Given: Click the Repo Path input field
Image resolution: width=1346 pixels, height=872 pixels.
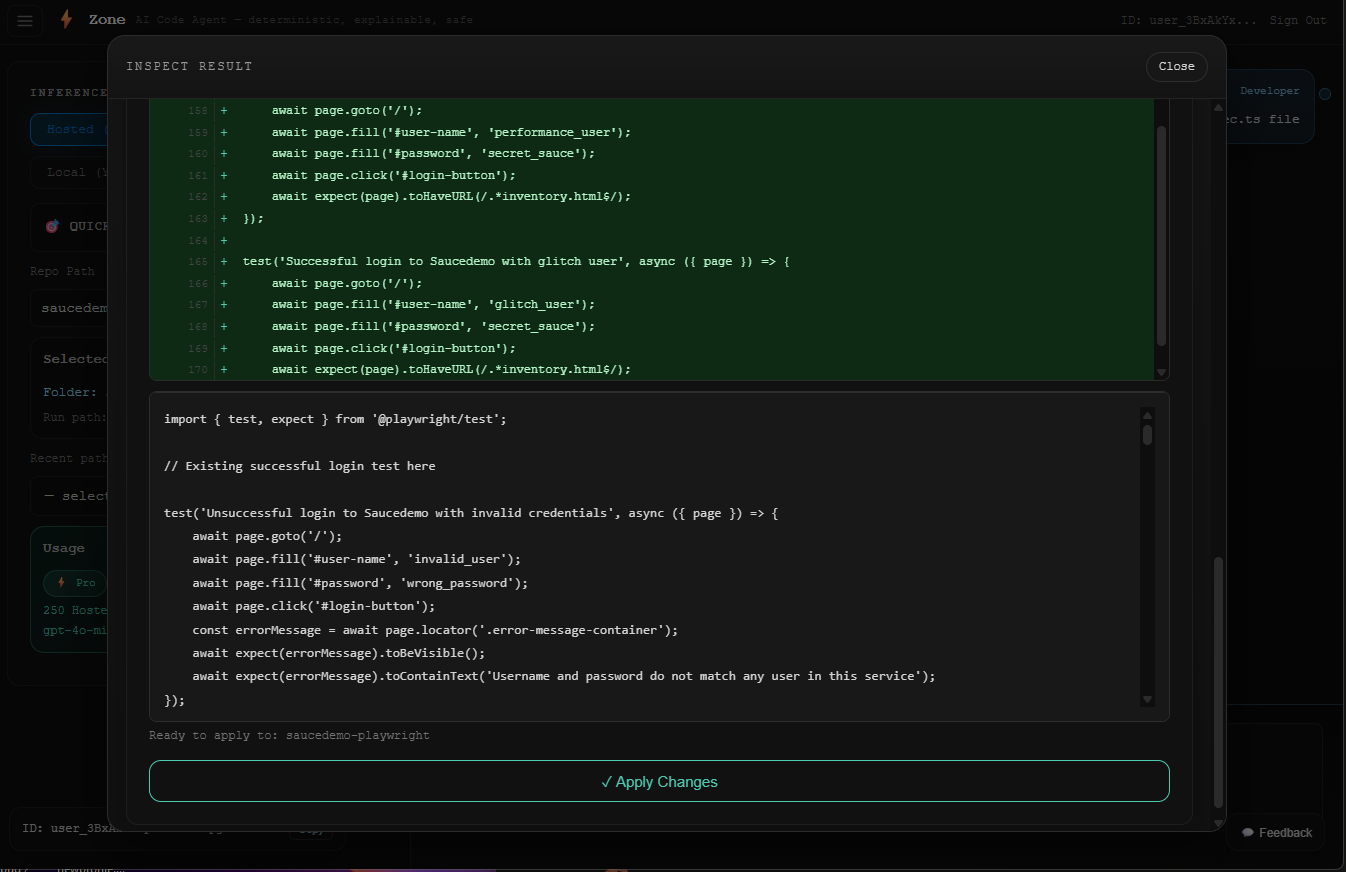Looking at the screenshot, I should coord(70,308).
